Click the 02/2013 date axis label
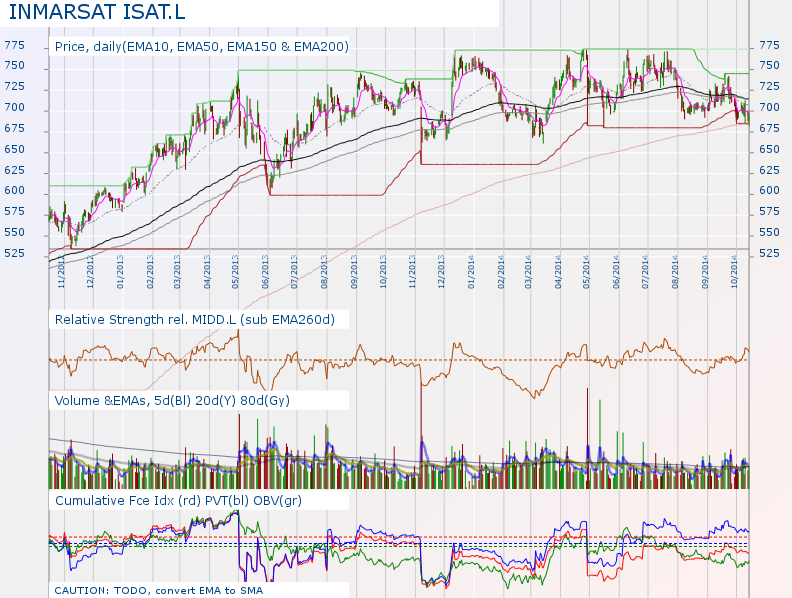 (150, 272)
